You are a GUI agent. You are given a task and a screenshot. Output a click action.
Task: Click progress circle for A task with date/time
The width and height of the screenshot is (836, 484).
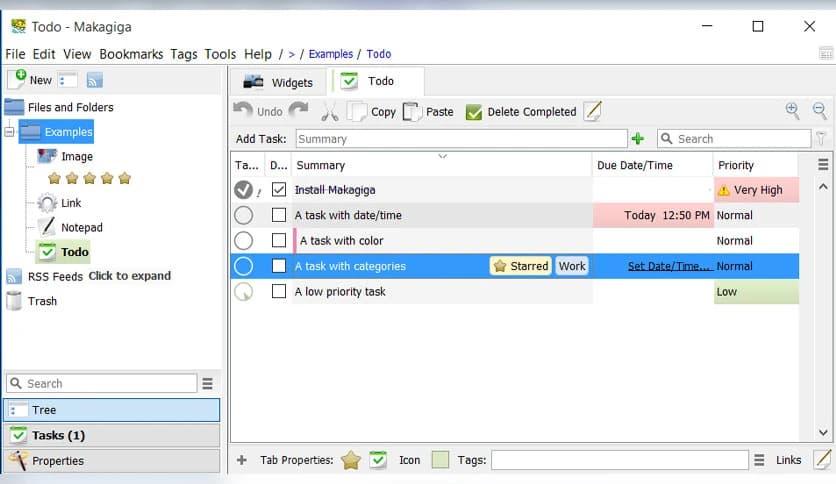244,215
